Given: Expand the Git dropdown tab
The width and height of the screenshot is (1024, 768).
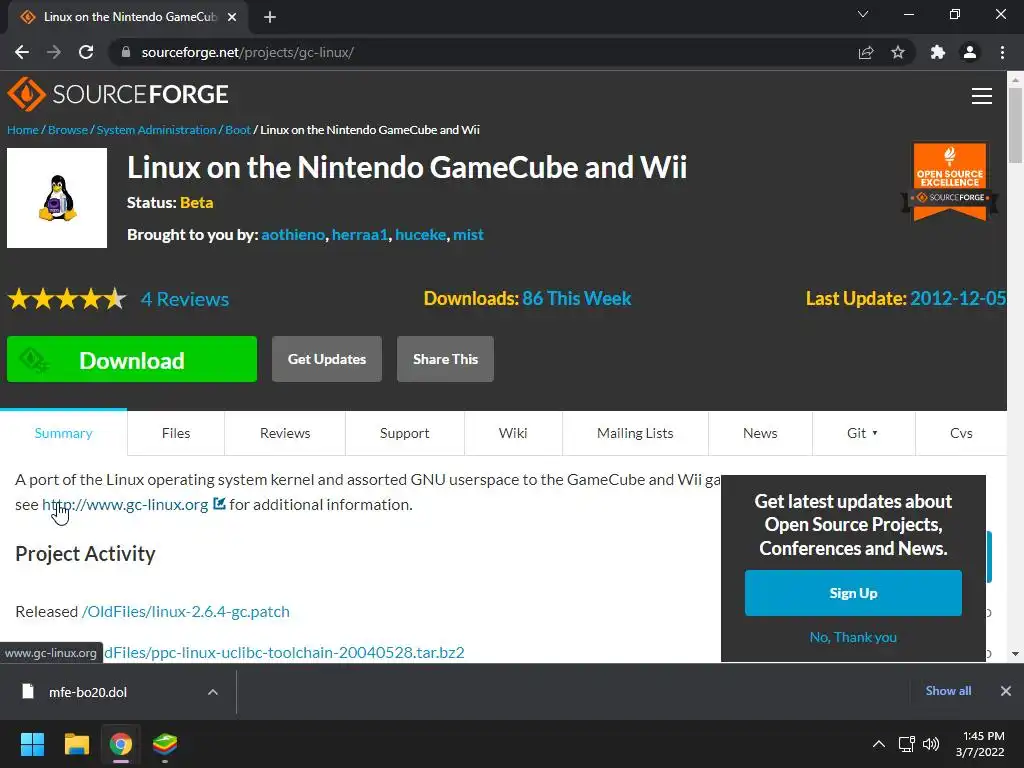Looking at the screenshot, I should click(x=863, y=433).
